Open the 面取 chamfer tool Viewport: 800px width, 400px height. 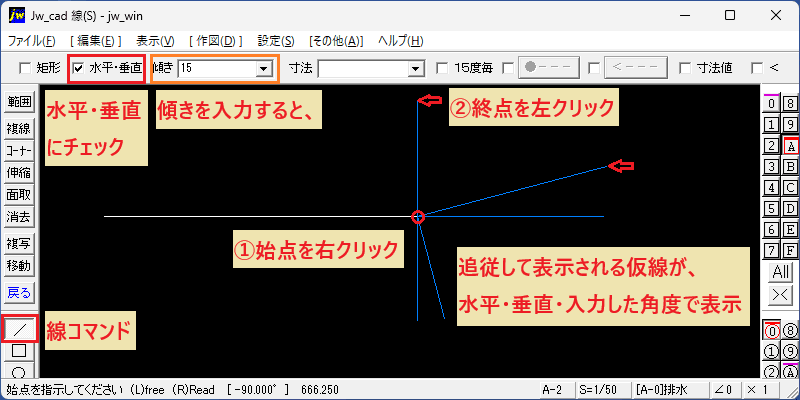coord(19,195)
